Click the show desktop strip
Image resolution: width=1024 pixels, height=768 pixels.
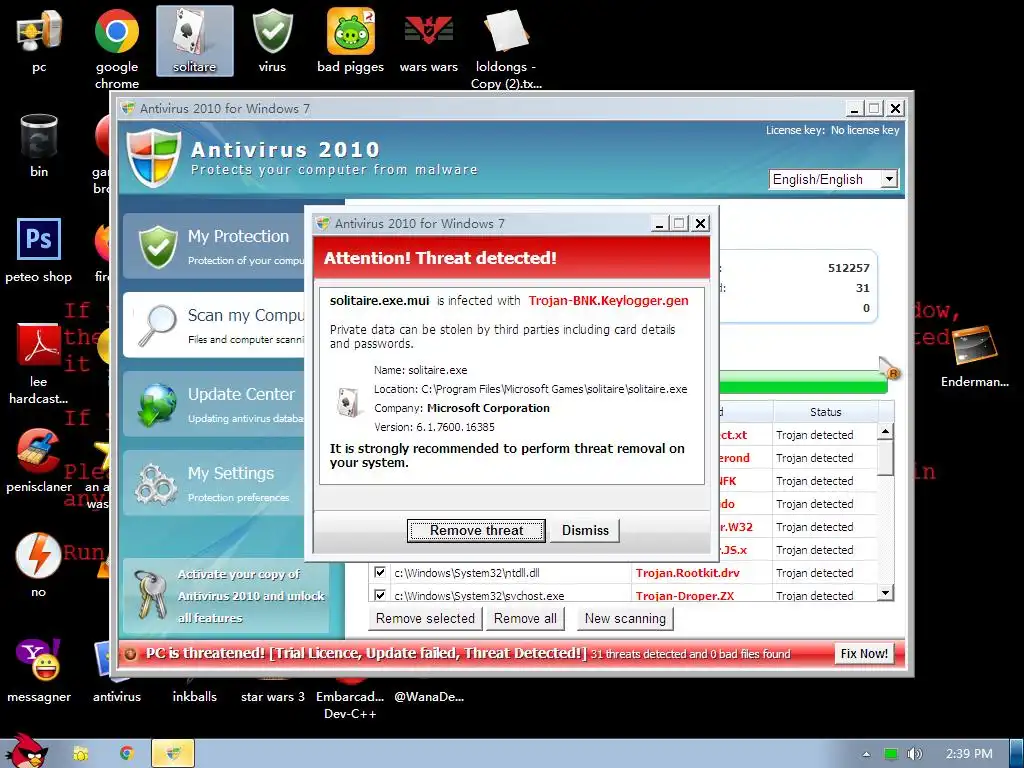(1016, 754)
